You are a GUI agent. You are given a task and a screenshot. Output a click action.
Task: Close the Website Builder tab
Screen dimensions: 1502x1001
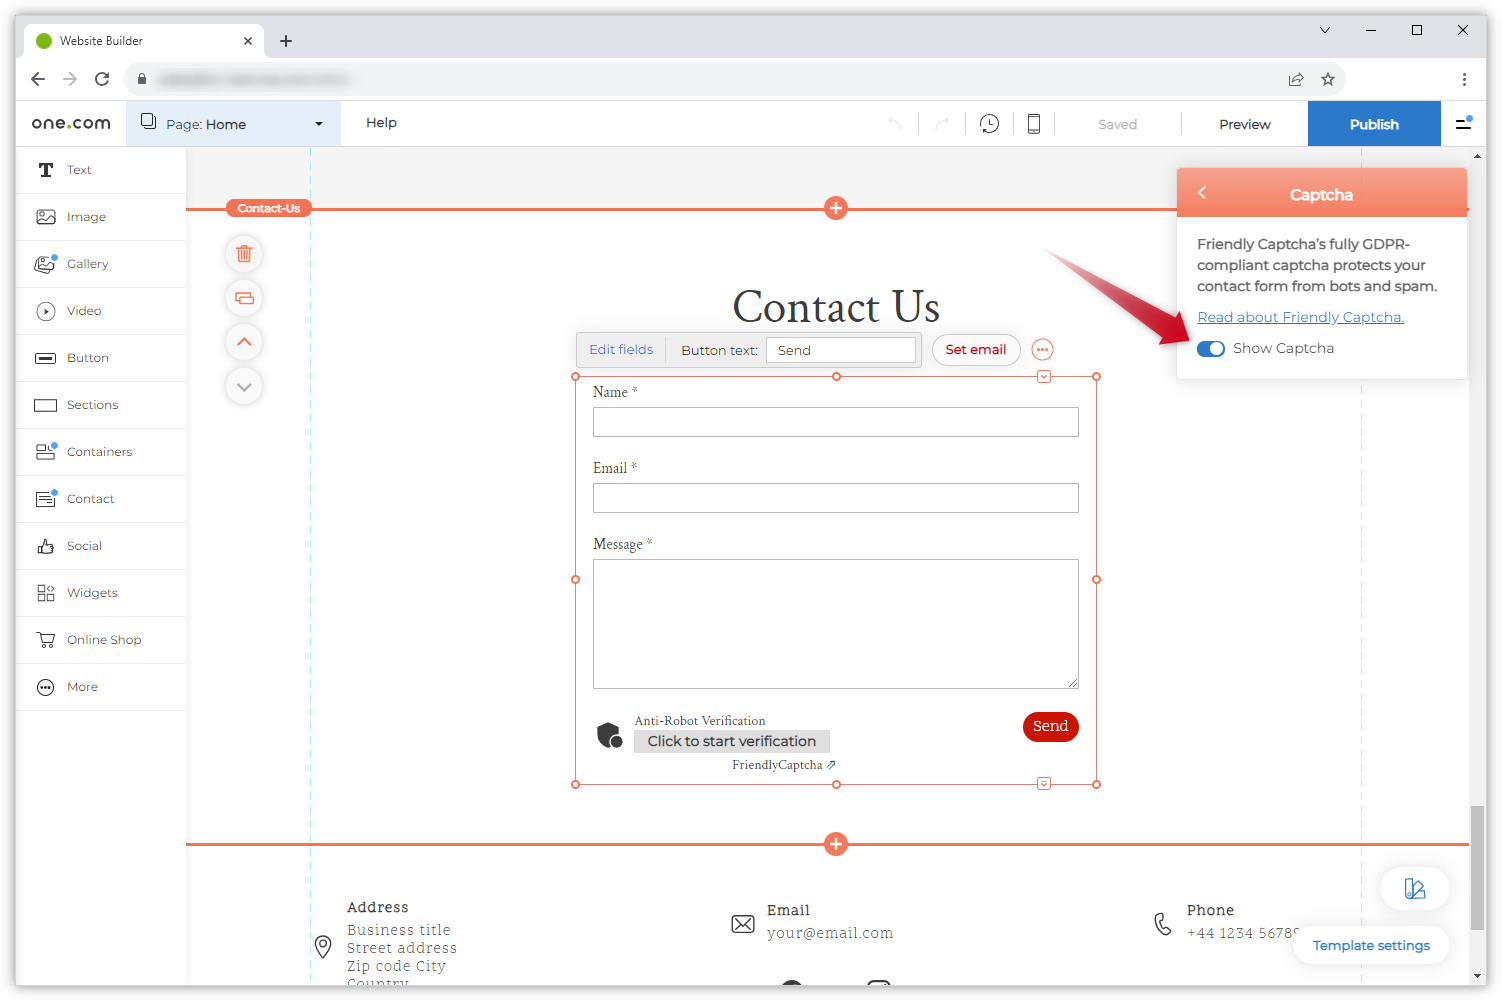click(x=248, y=41)
